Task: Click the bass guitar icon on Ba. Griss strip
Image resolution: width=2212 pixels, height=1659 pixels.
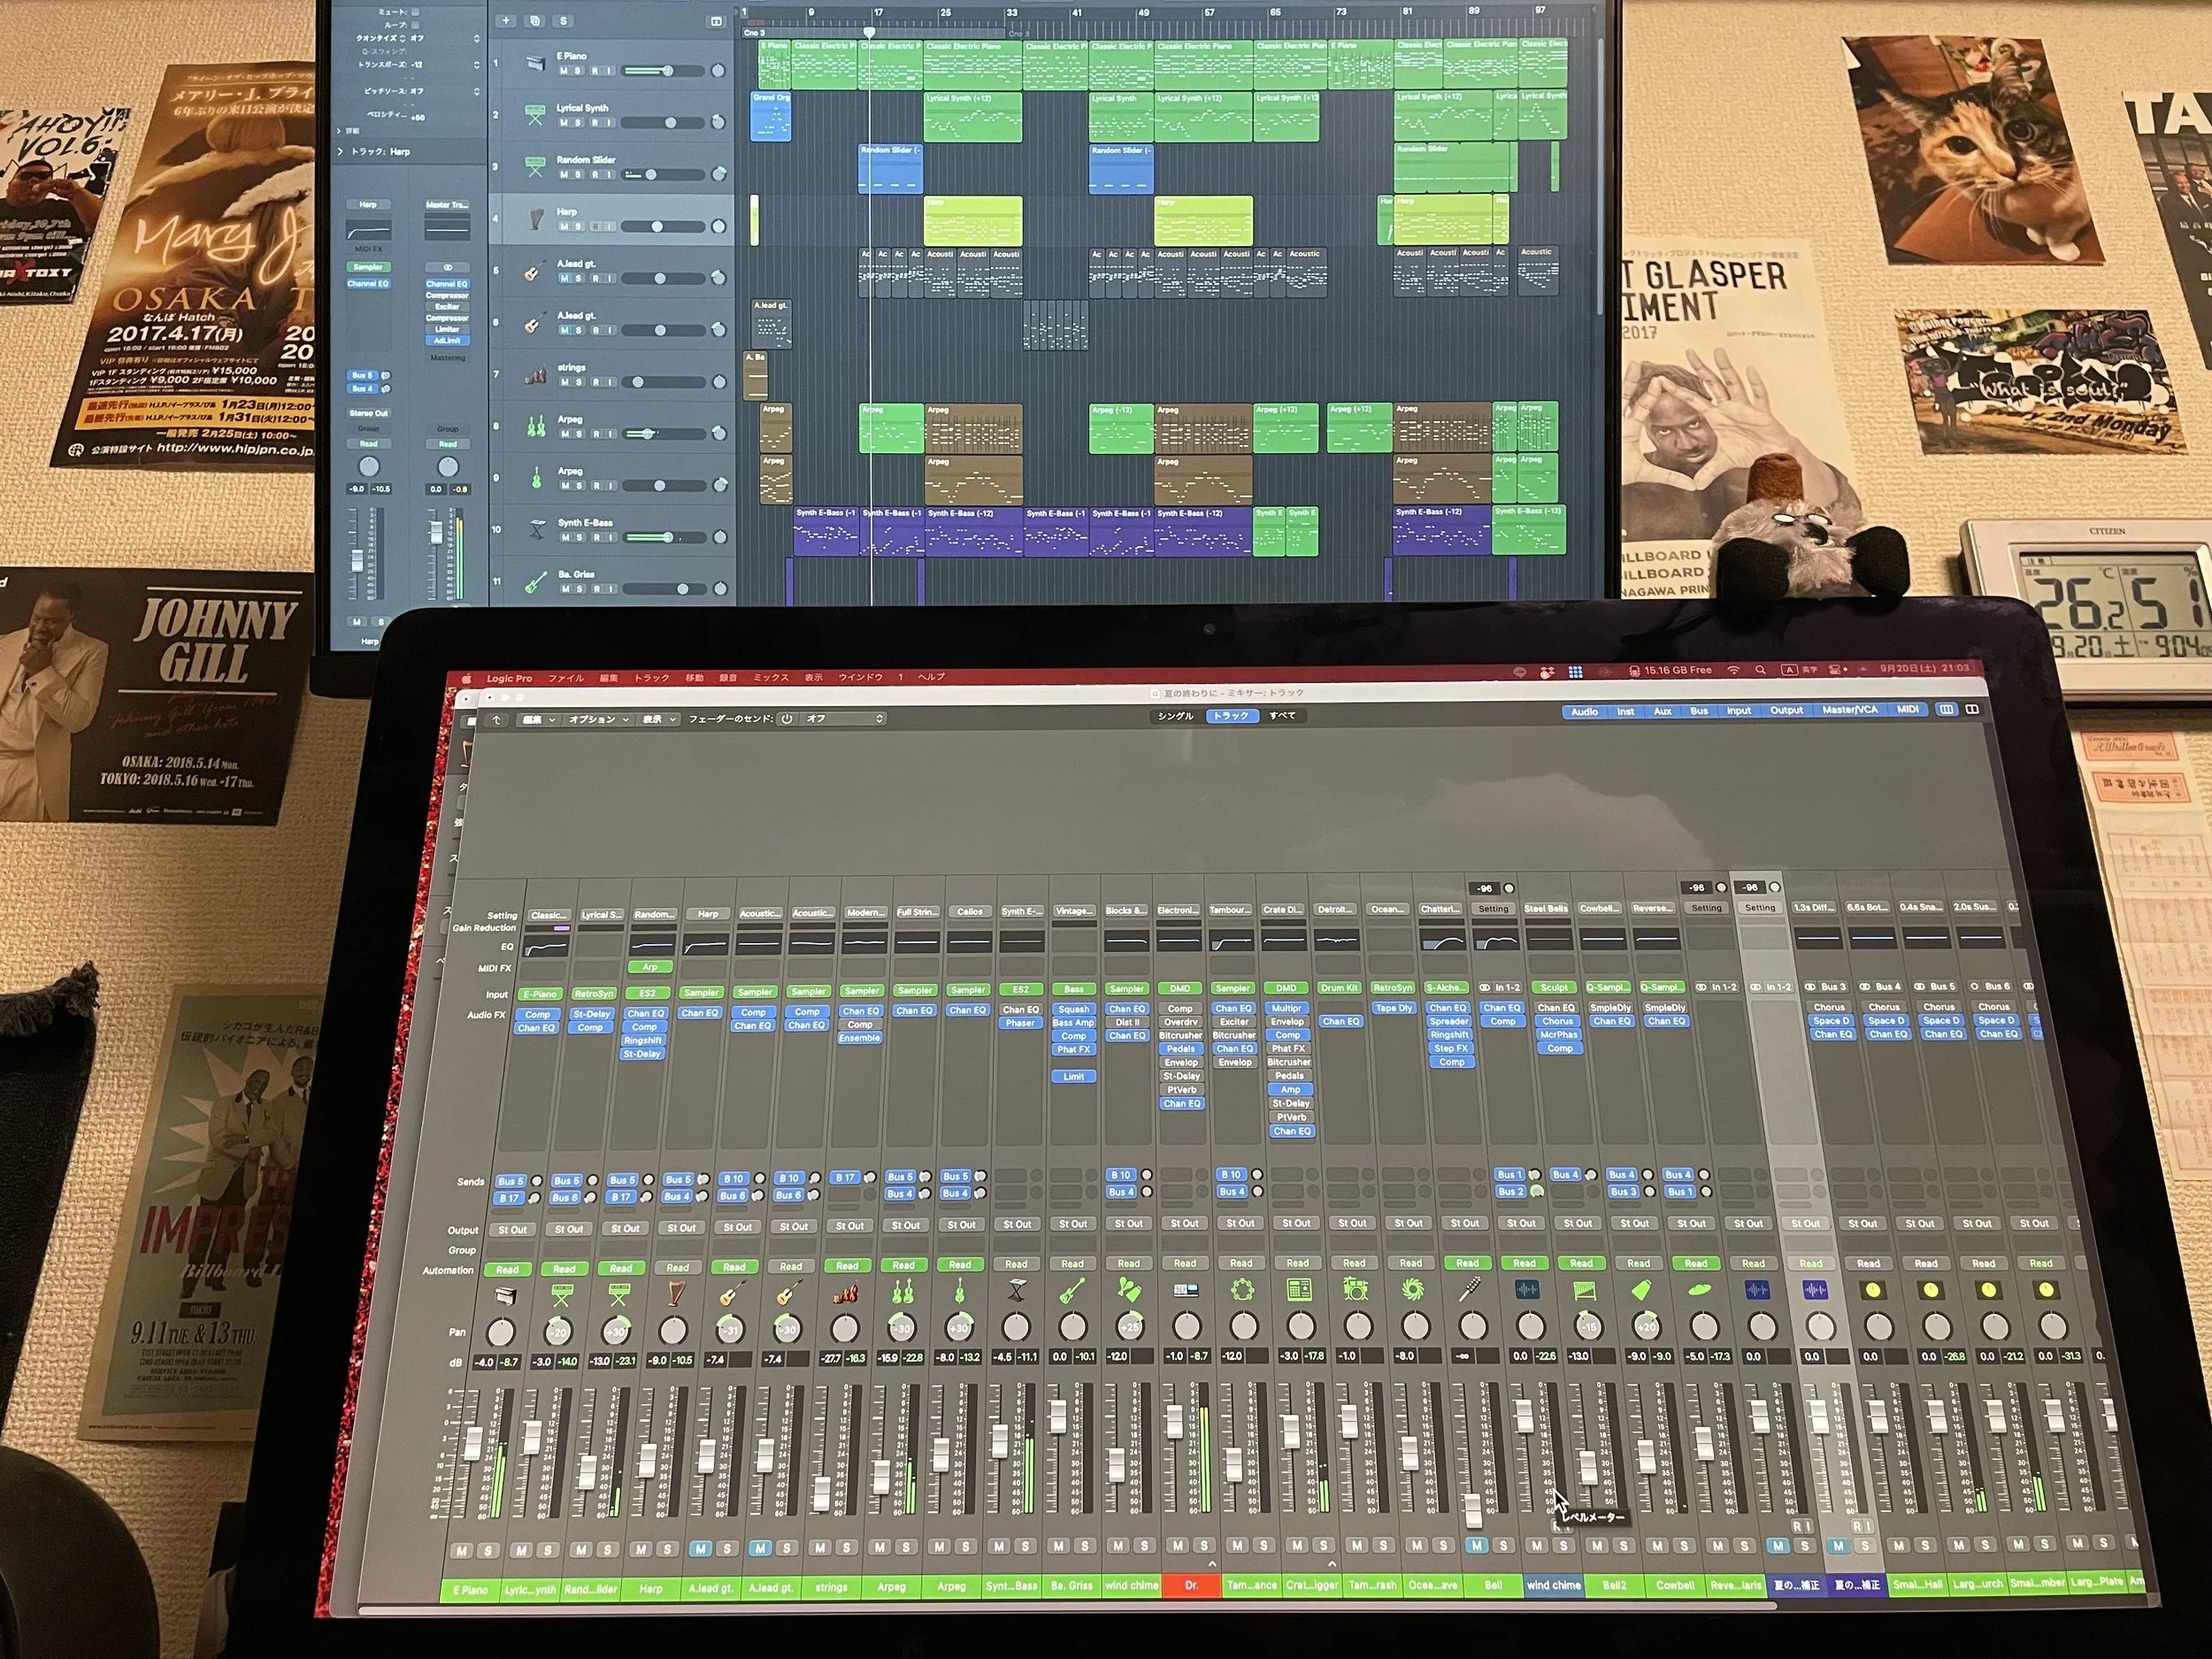Action: pyautogui.click(x=1072, y=1292)
